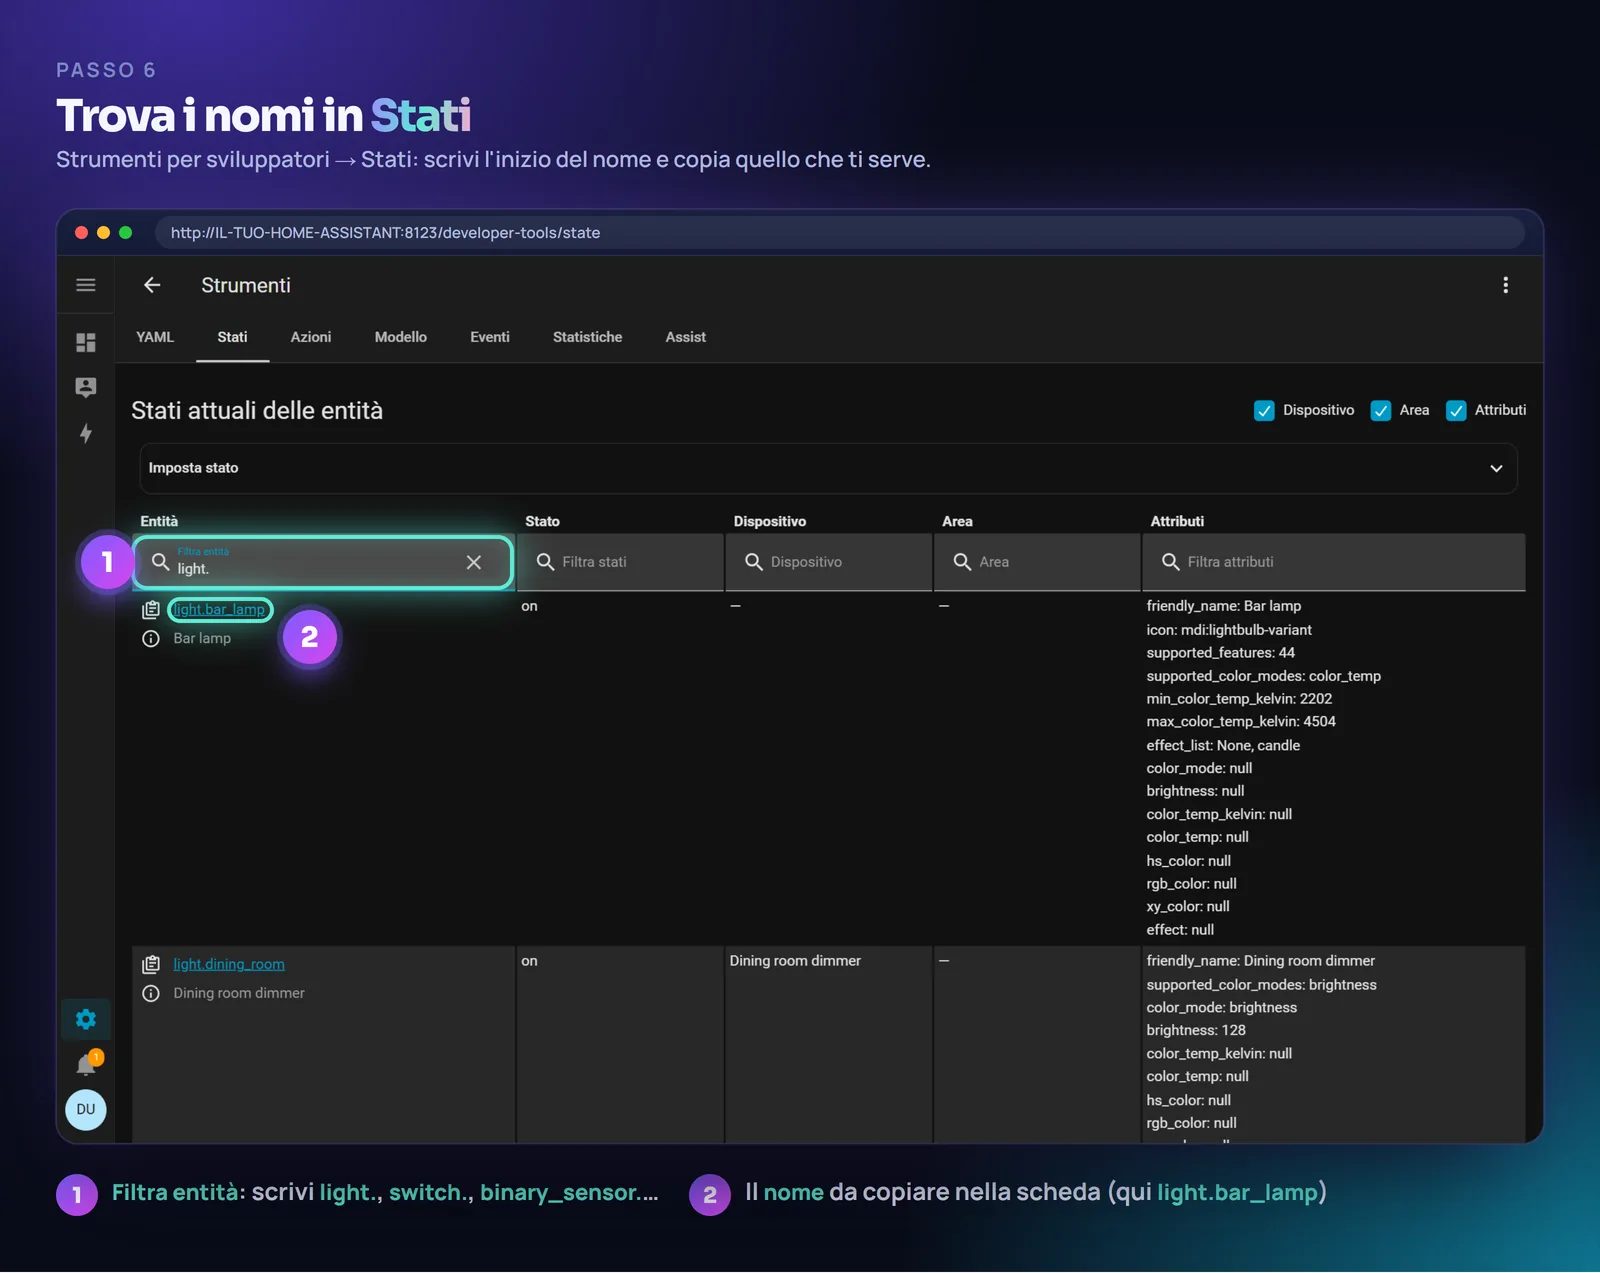Switch to the YAML tab

(x=155, y=337)
